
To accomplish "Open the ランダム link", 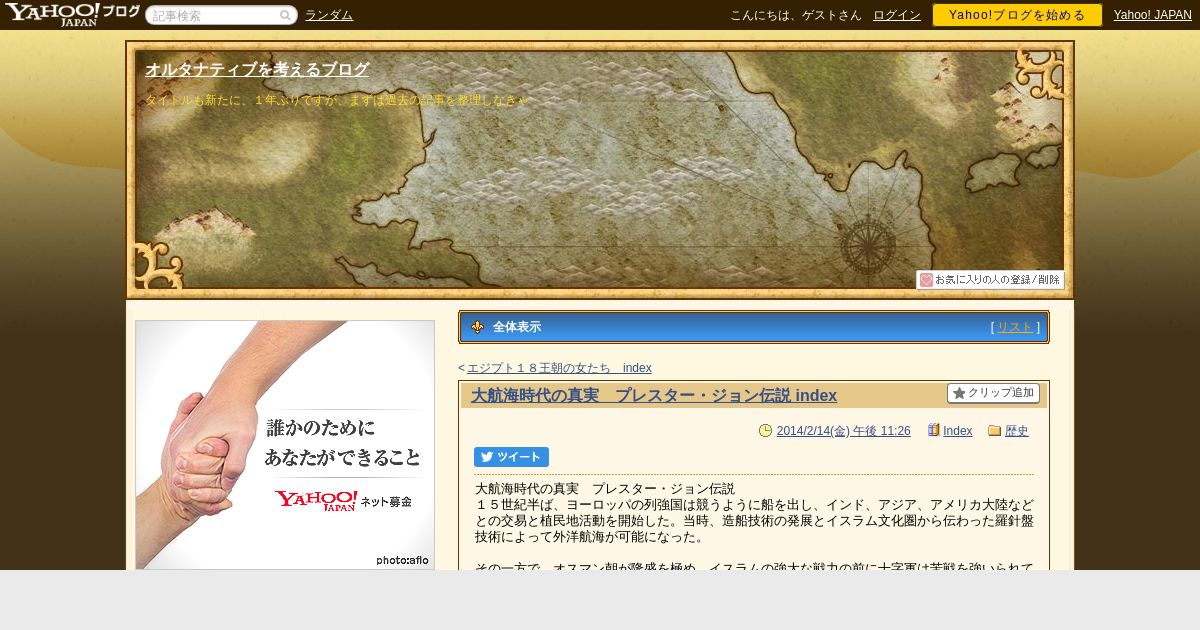I will pos(329,15).
